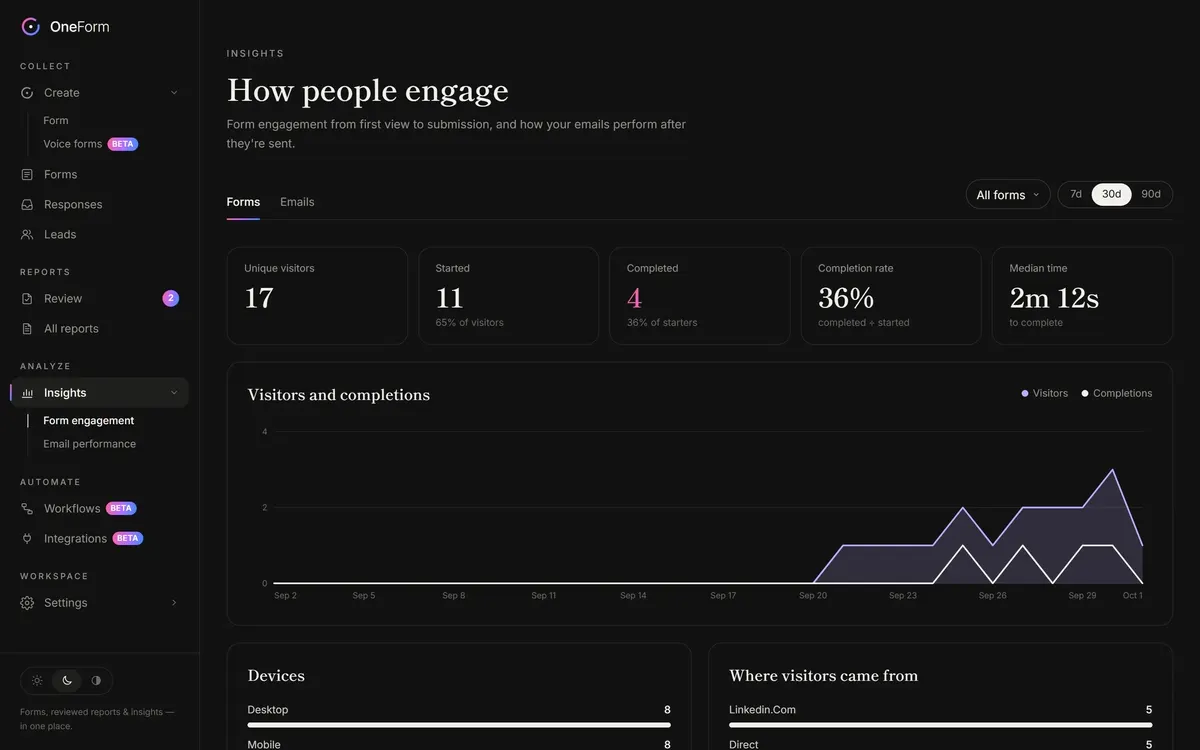Click the Review badge showing 2
The height and width of the screenshot is (750, 1200).
pos(171,298)
